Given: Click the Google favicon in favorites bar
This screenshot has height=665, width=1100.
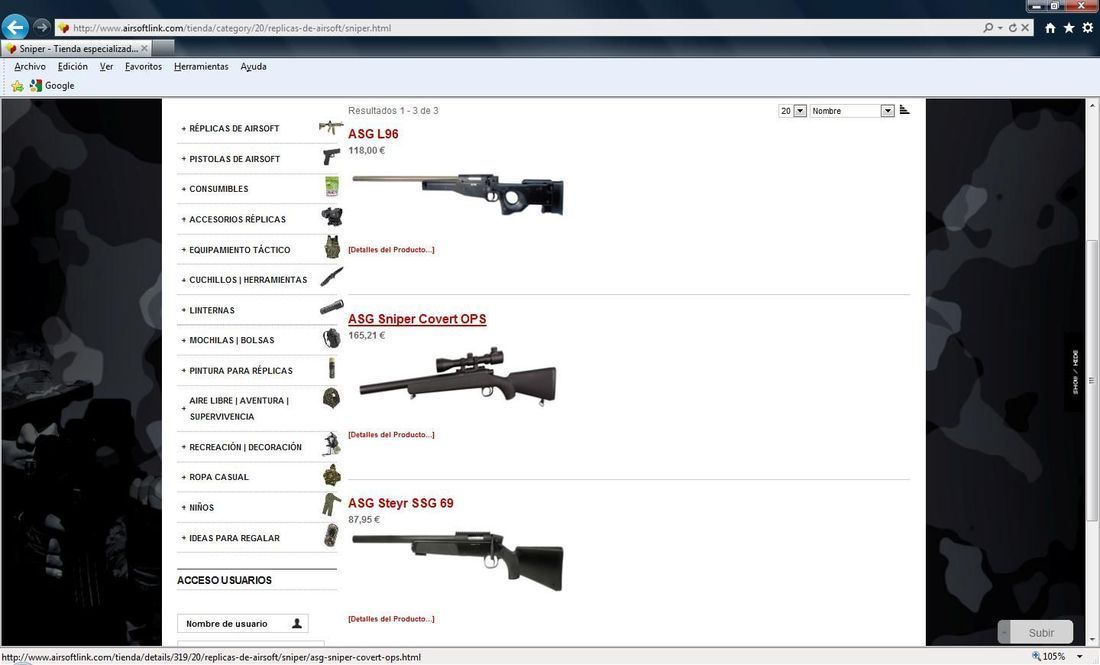Looking at the screenshot, I should point(36,86).
